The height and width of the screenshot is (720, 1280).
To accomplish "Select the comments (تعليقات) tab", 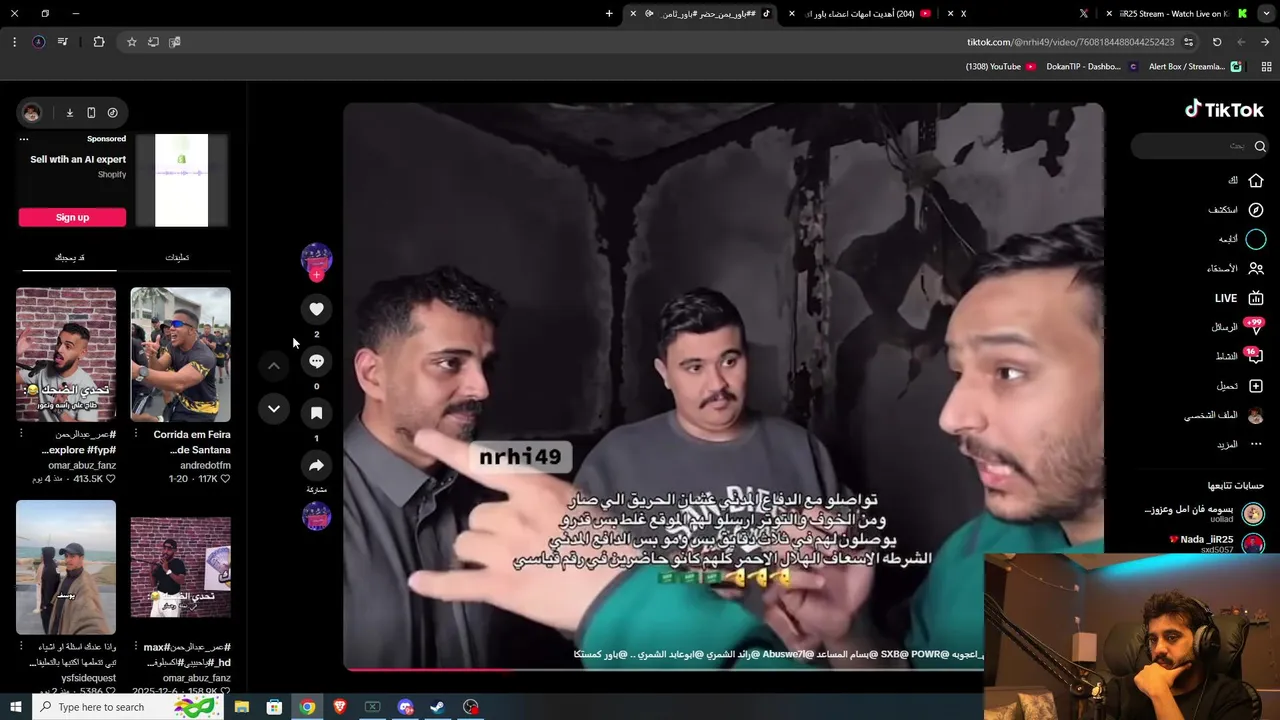I will (x=177, y=257).
